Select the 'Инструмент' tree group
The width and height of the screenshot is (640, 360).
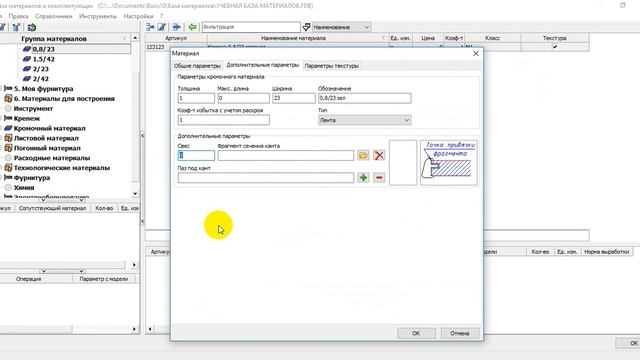(33, 109)
